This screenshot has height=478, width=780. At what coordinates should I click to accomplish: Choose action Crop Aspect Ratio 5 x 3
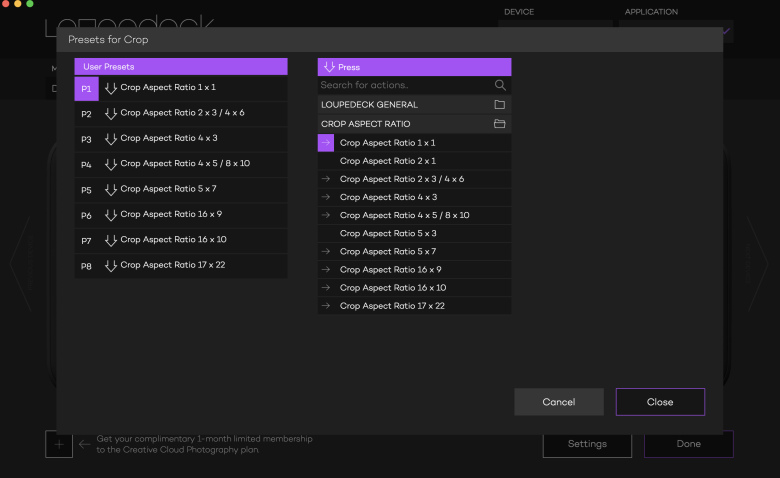click(x=414, y=233)
